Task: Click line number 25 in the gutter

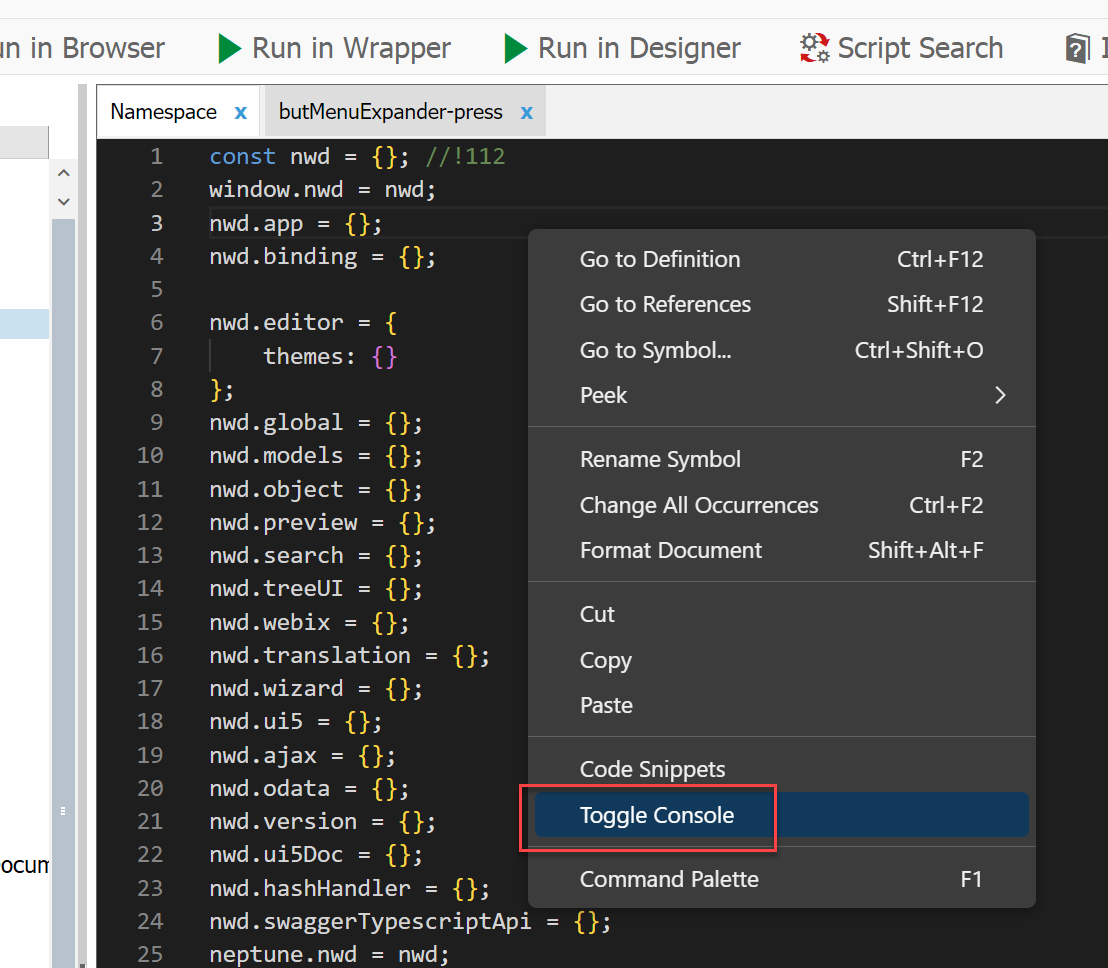Action: coord(150,954)
